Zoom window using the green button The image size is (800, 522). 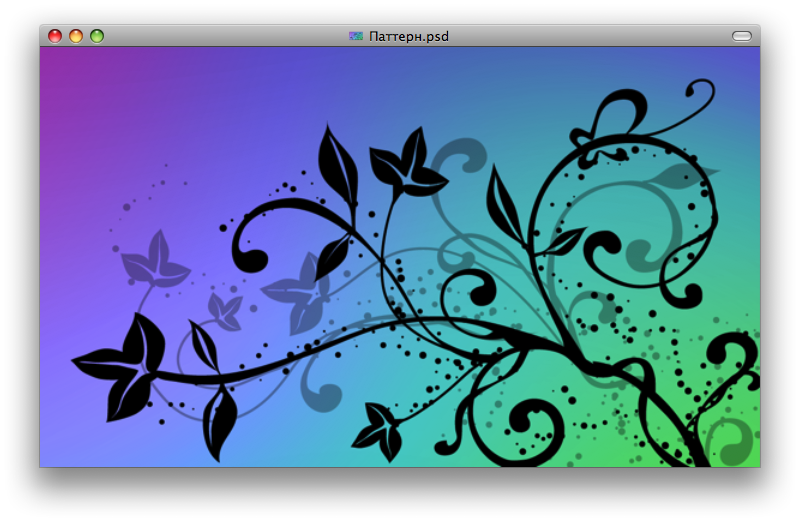(x=97, y=36)
